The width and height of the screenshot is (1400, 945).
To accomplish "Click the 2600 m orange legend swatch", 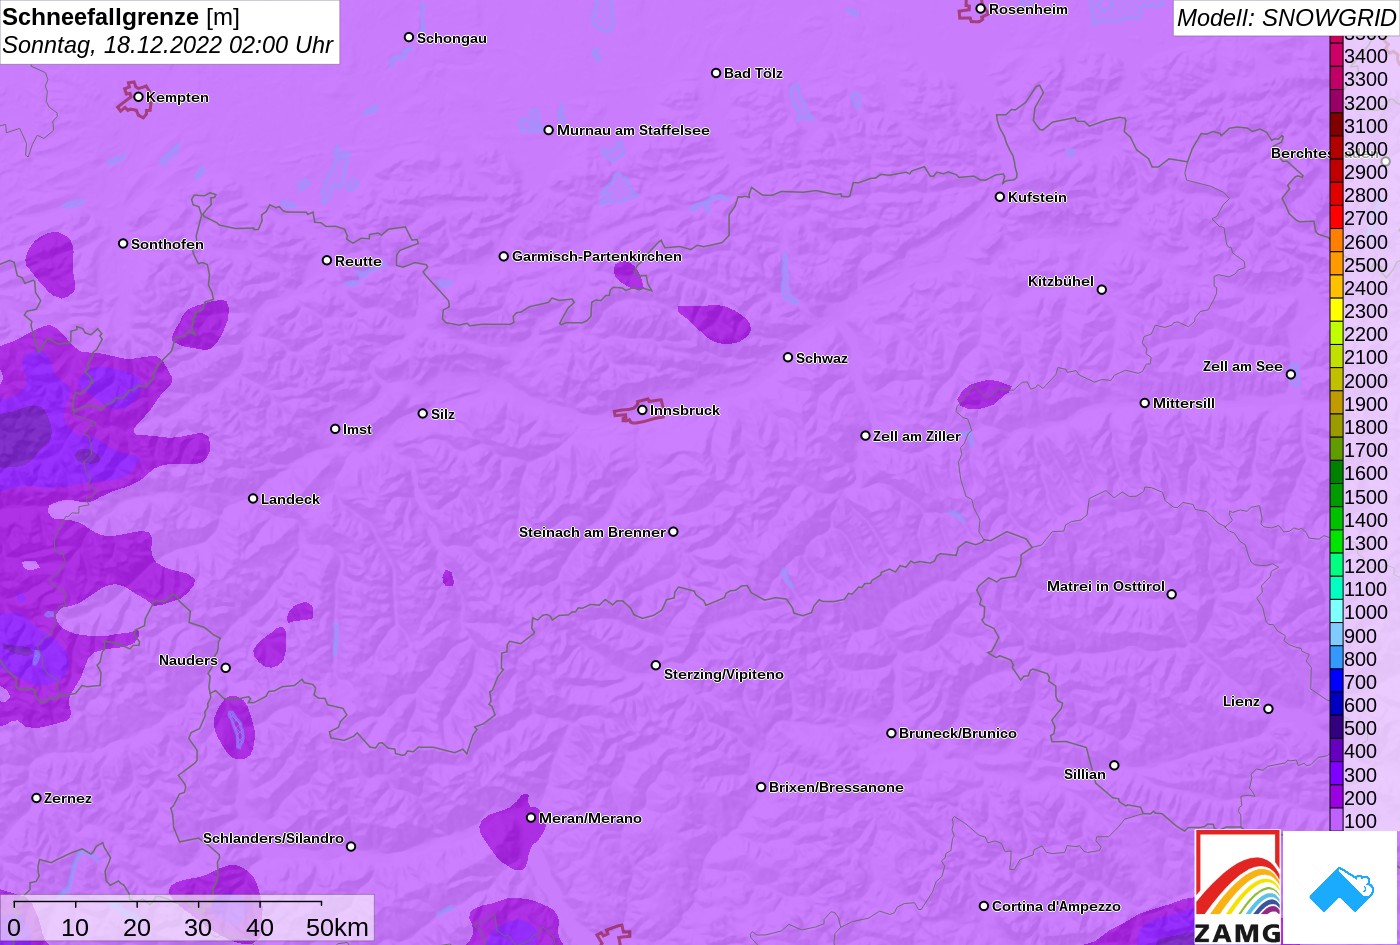I will 1336,241.
